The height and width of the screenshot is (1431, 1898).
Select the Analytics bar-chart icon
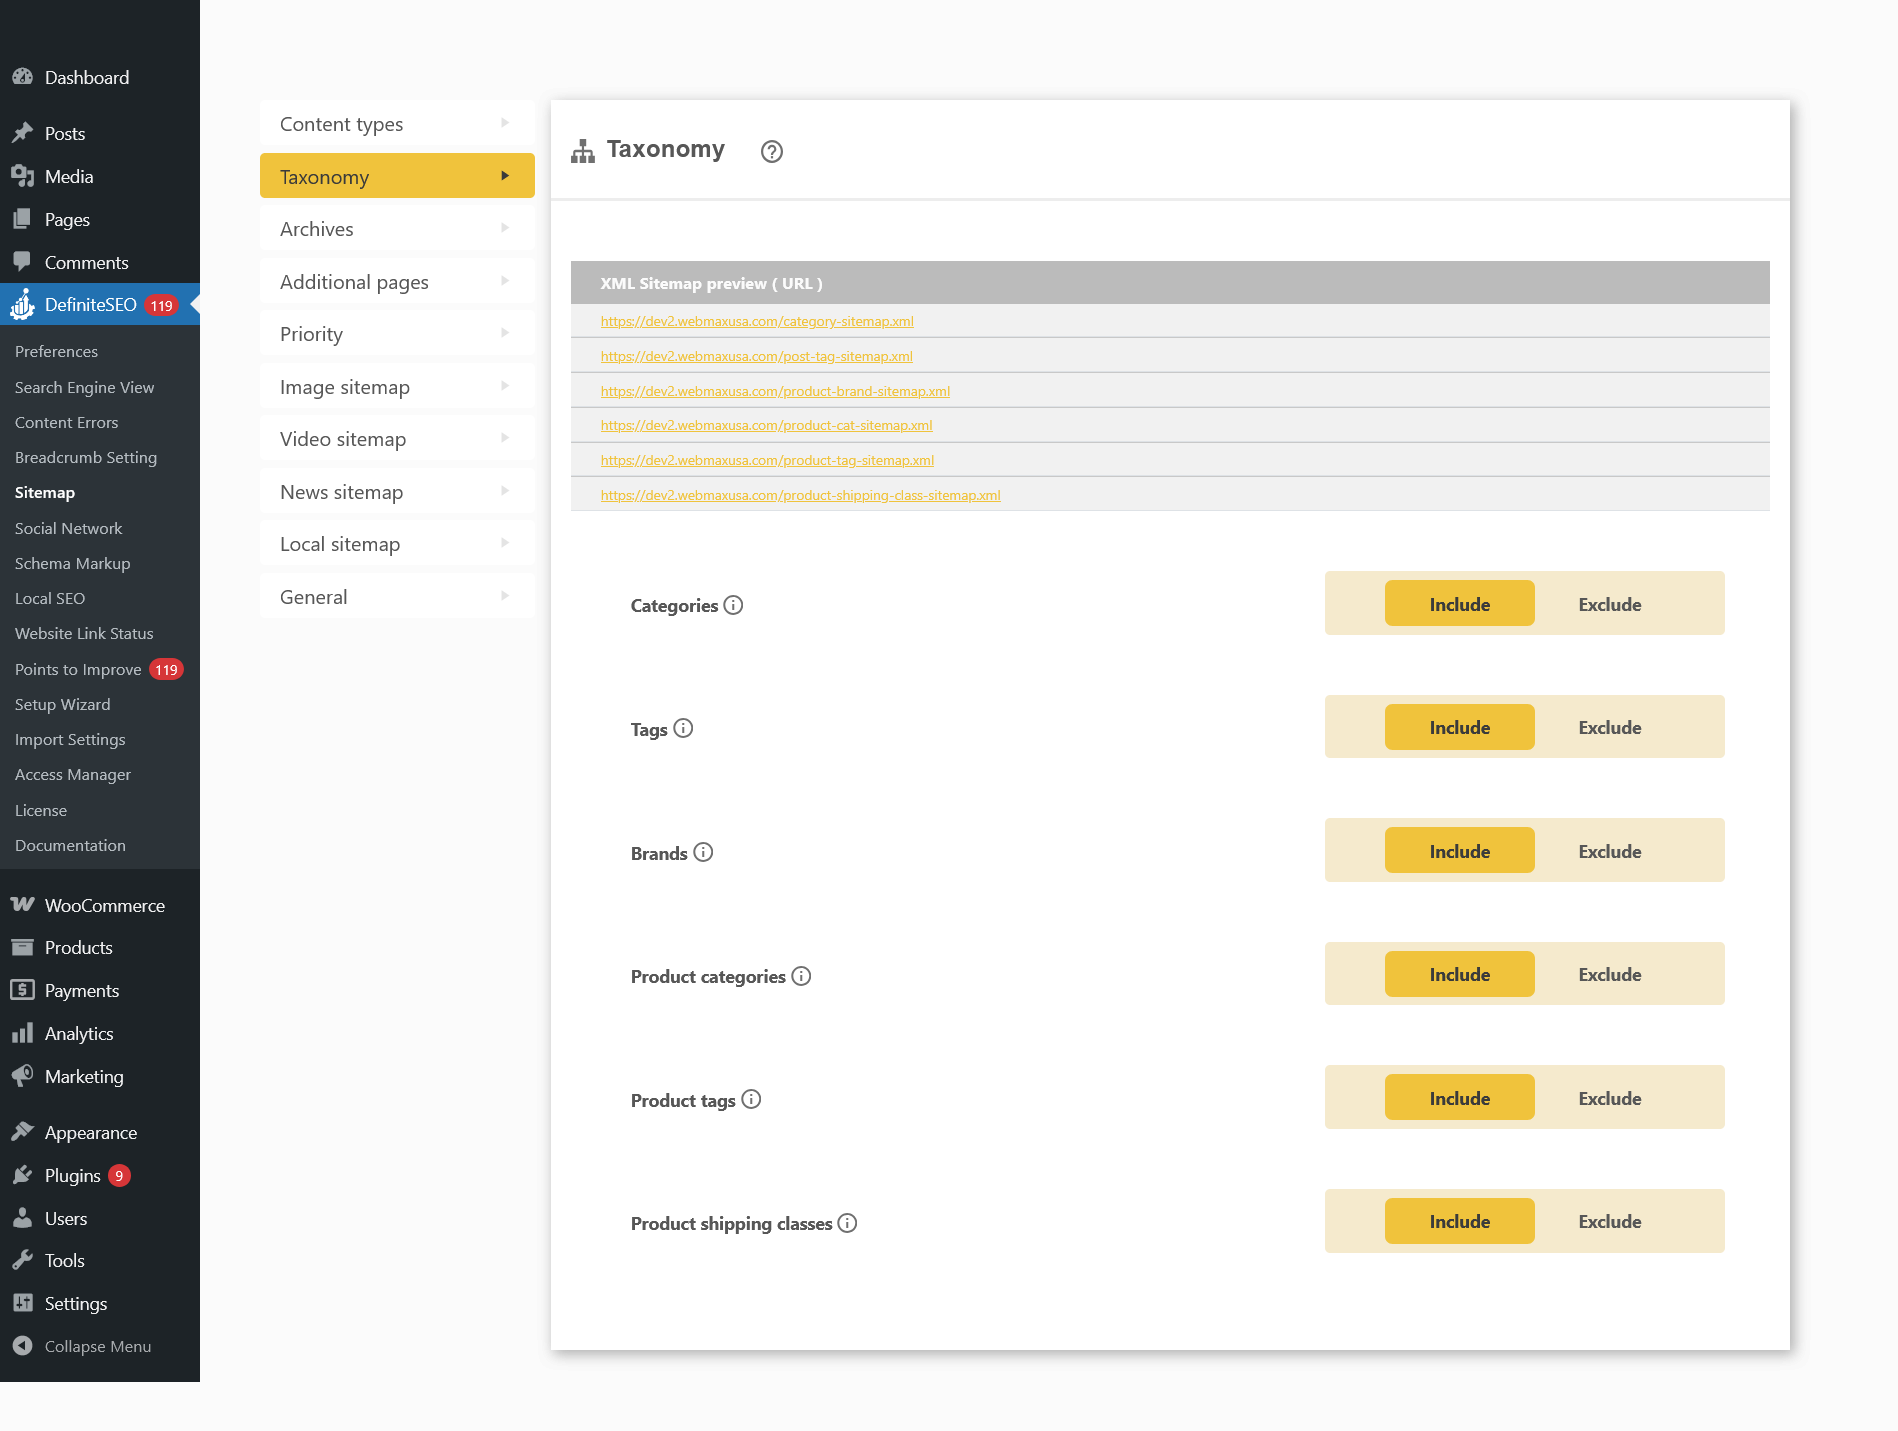[22, 1033]
